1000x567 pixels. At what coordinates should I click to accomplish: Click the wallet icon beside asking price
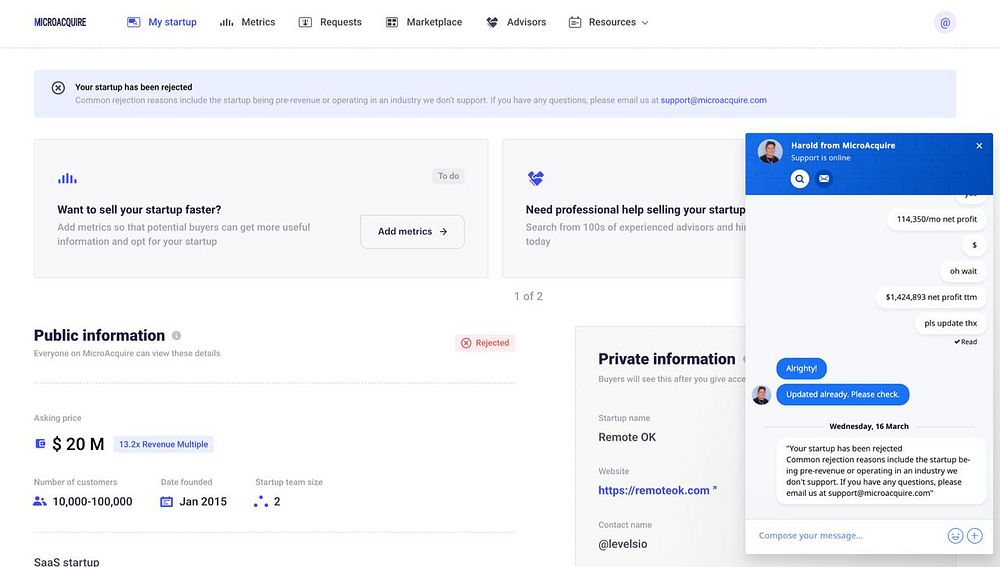40,444
